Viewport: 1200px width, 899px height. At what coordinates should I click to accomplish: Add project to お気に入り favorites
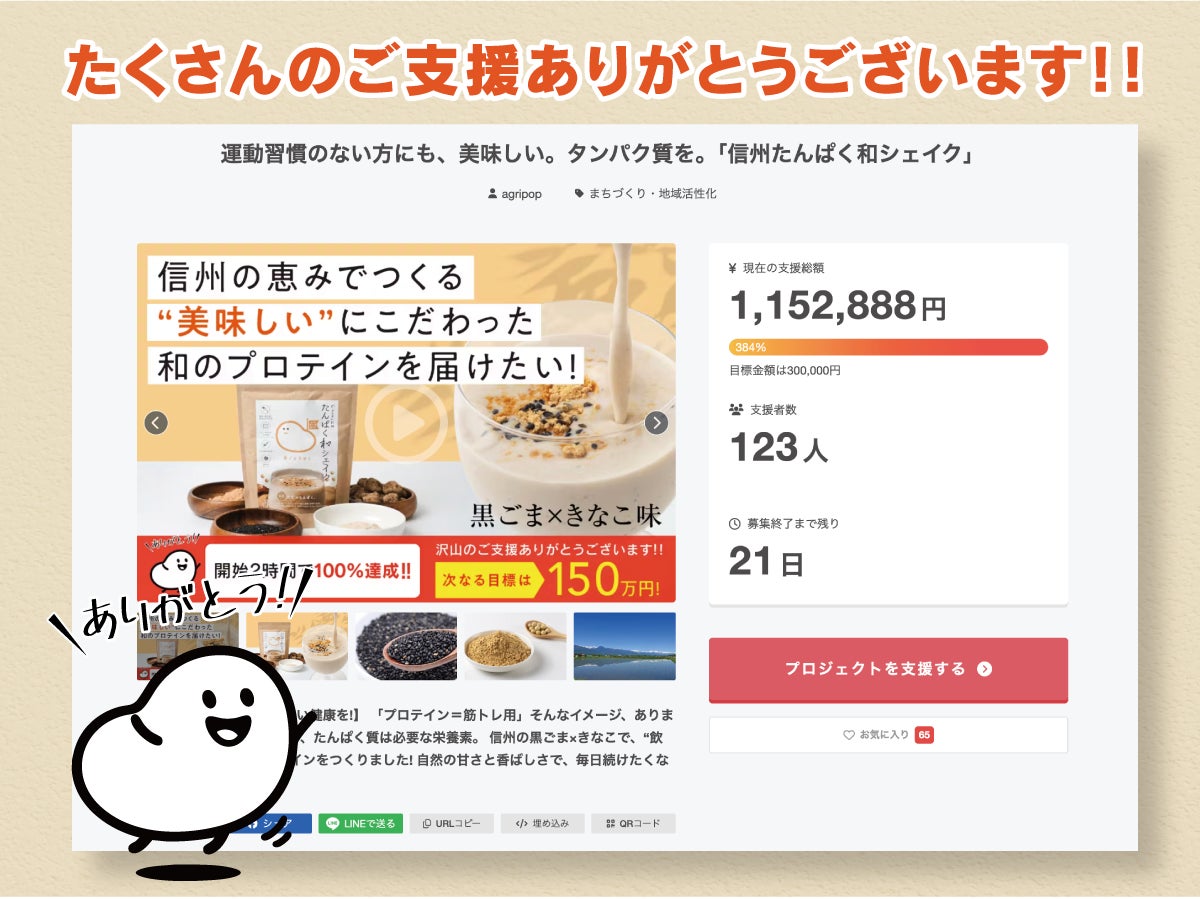[x=888, y=735]
